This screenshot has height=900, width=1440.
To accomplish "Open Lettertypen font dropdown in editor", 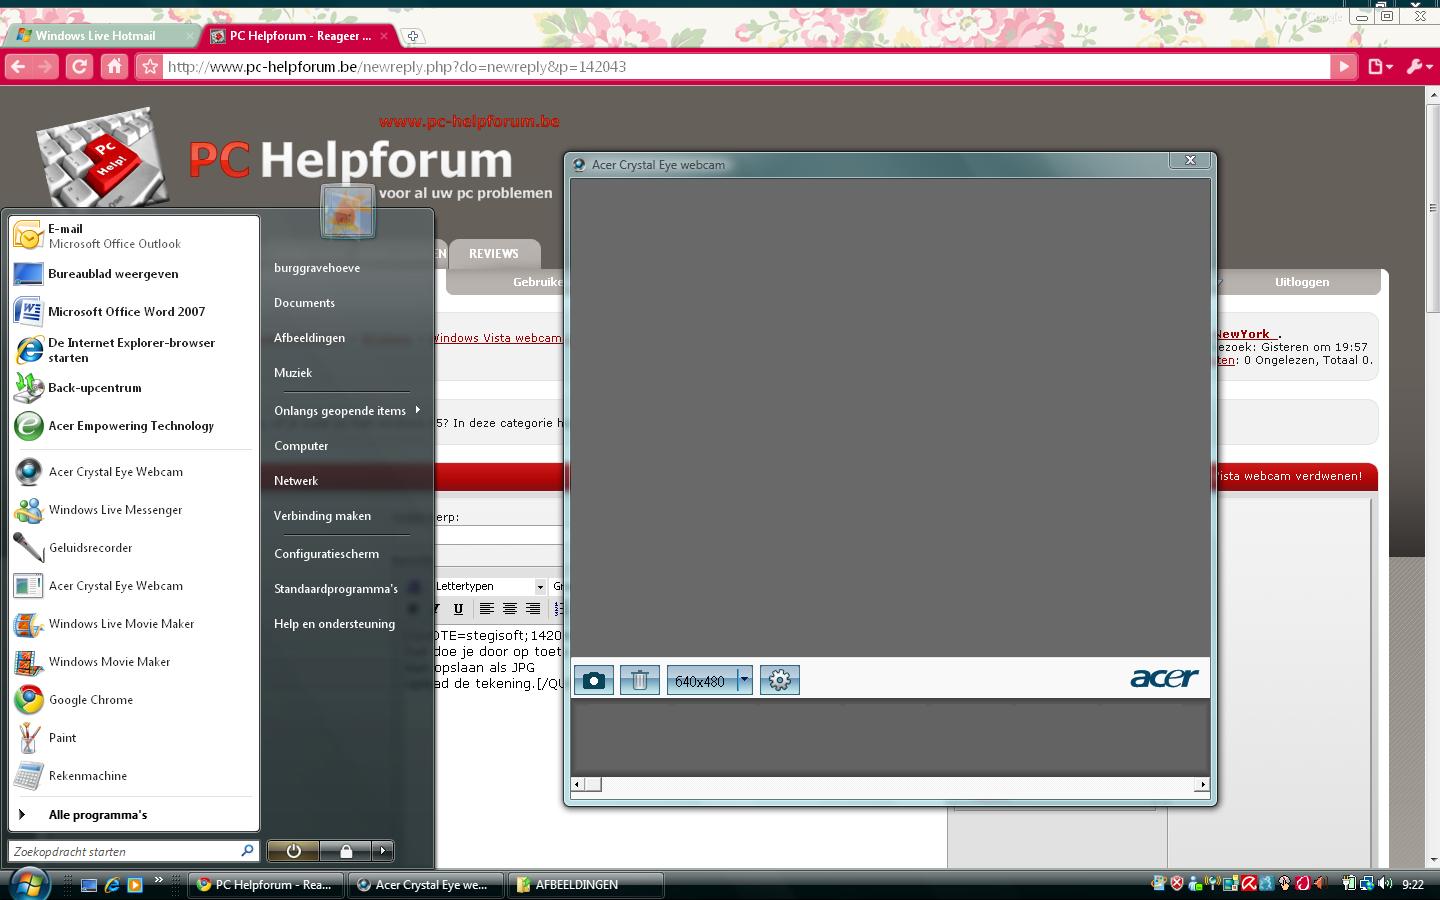I will [490, 586].
